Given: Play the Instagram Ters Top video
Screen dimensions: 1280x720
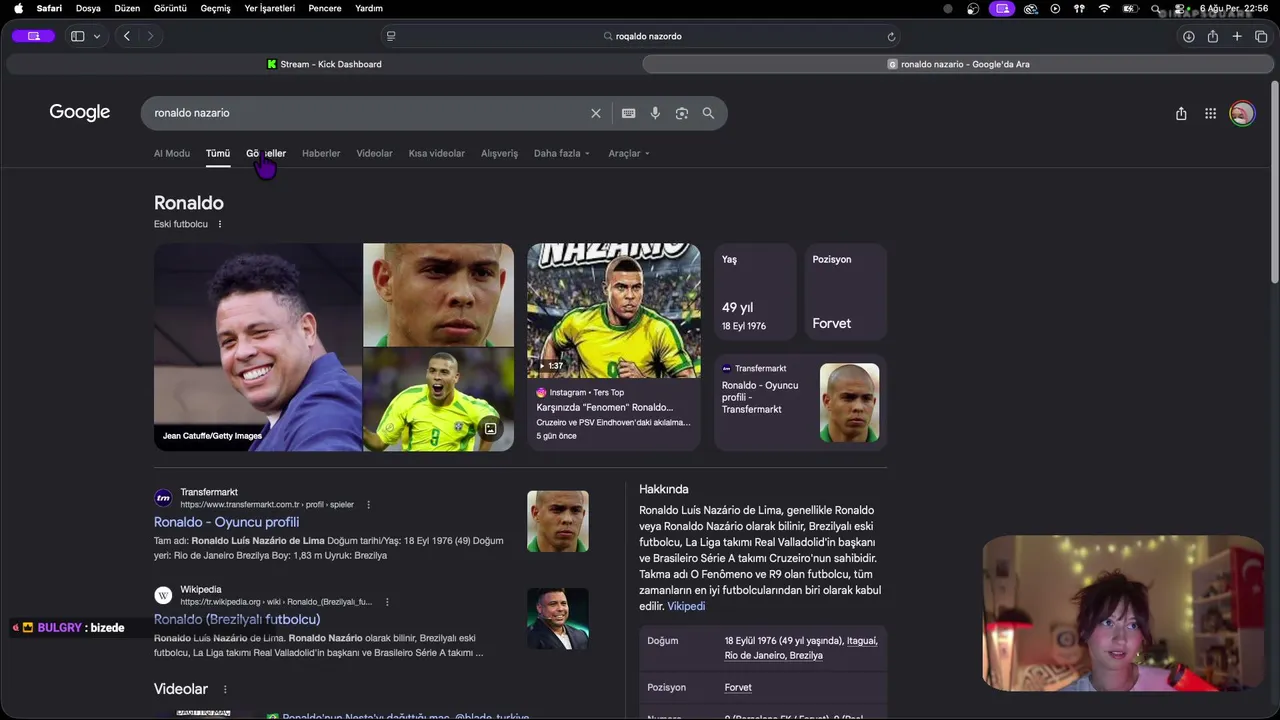Looking at the screenshot, I should point(614,311).
